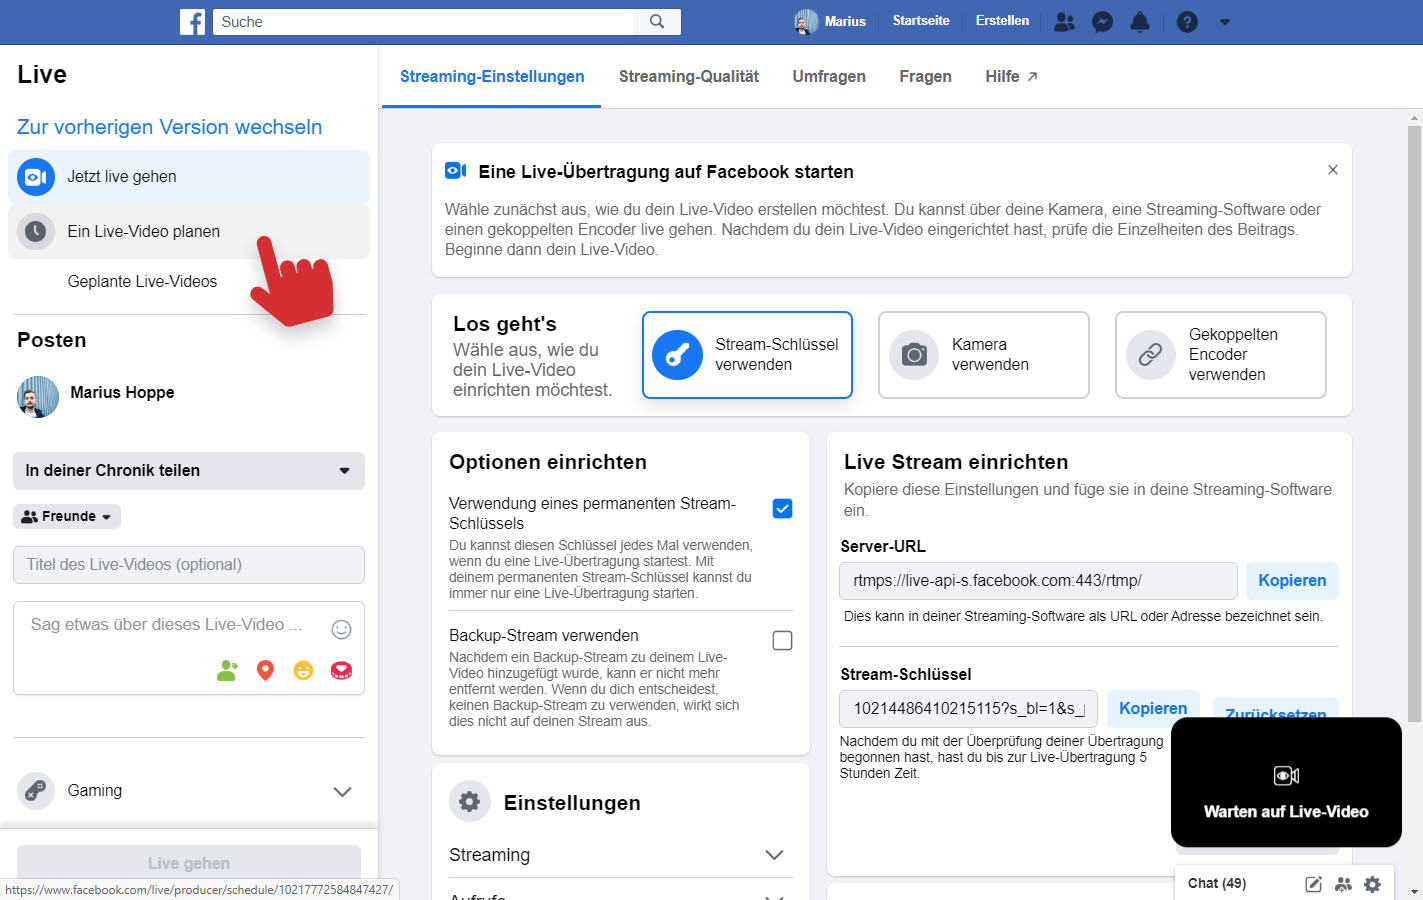Select Gekoppelten Encoder verwenden link icon

click(x=1151, y=355)
